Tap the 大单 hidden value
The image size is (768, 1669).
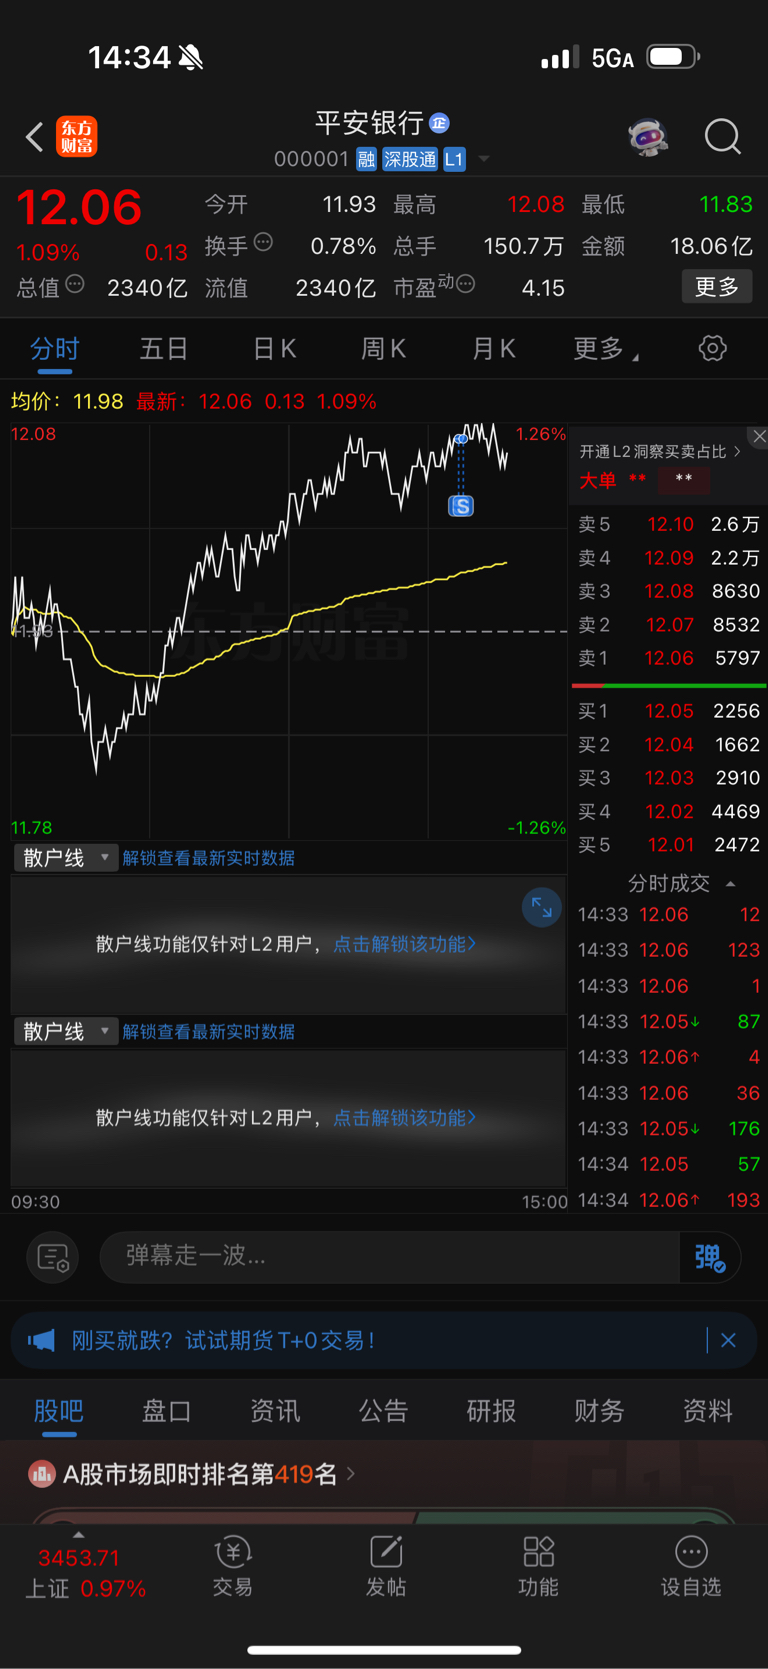tap(683, 481)
